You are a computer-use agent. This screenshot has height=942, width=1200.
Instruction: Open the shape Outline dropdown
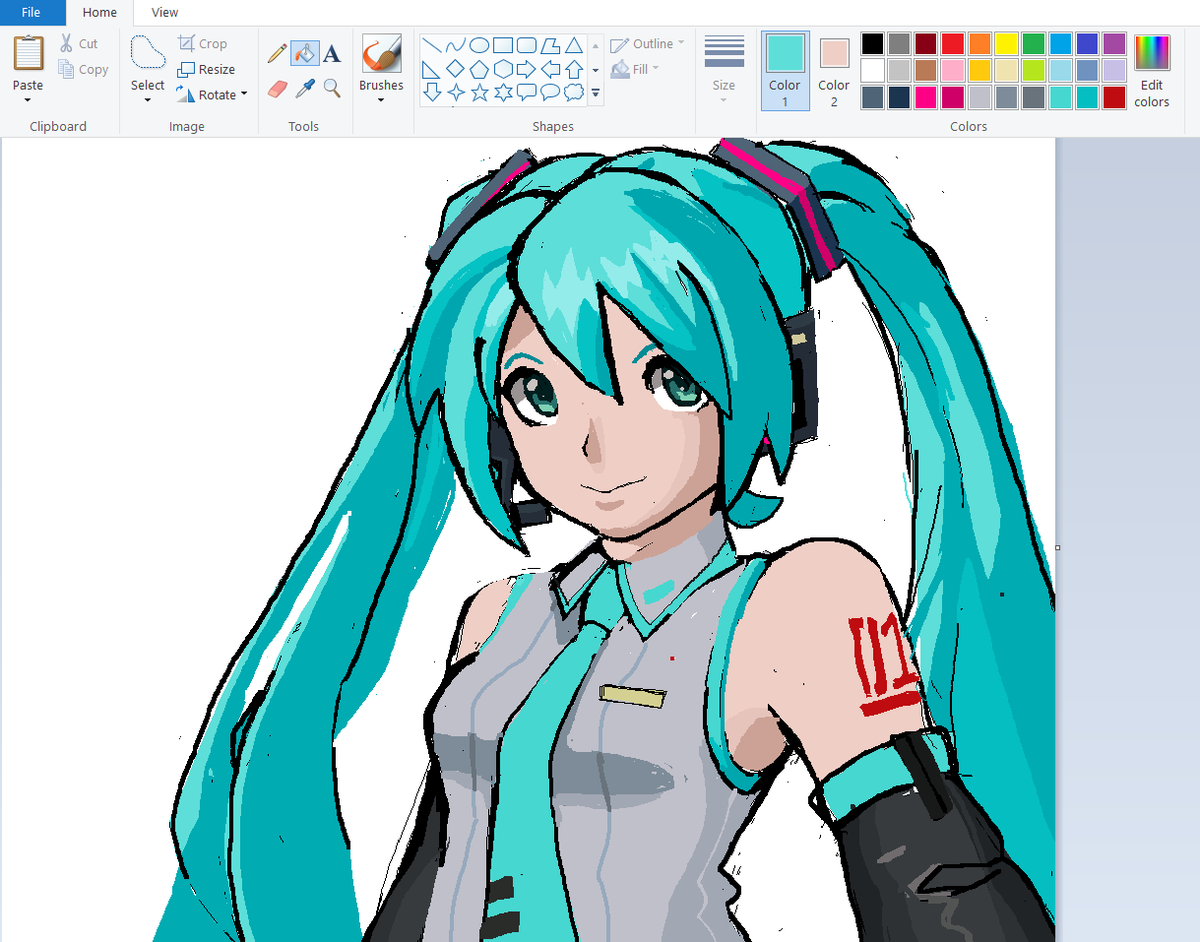tap(647, 44)
